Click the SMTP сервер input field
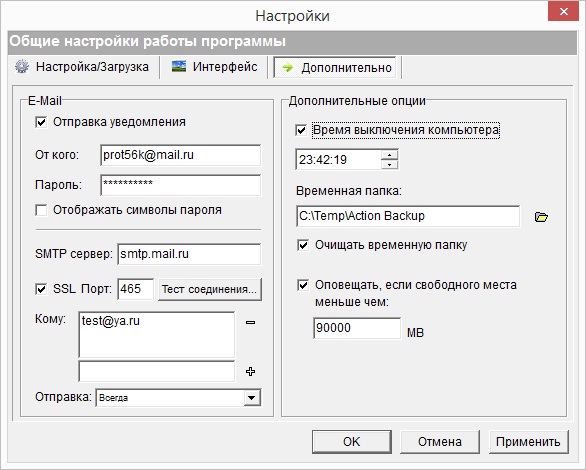This screenshot has width=586, height=470. pos(189,254)
